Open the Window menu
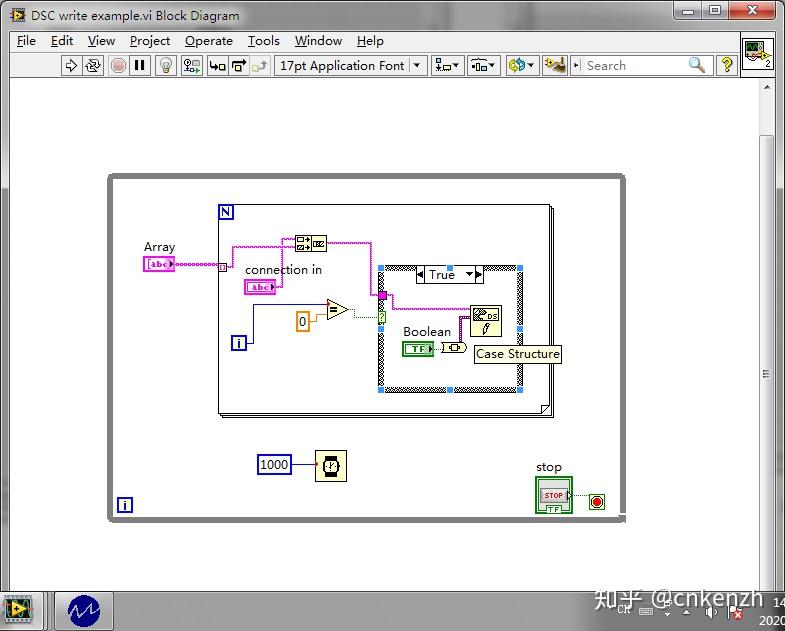This screenshot has width=785, height=631. click(x=318, y=41)
